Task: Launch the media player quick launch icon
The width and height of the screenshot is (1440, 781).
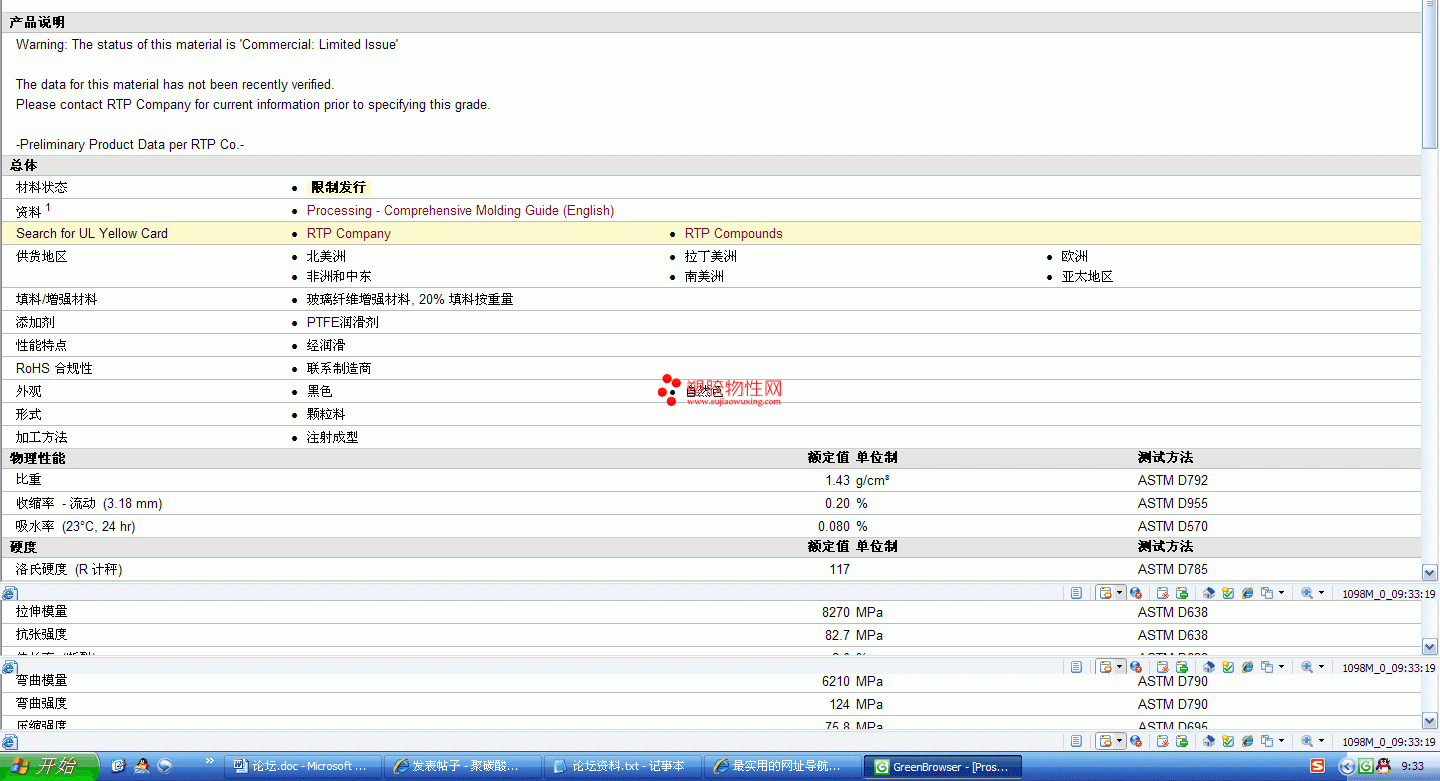Action: pyautogui.click(x=165, y=766)
